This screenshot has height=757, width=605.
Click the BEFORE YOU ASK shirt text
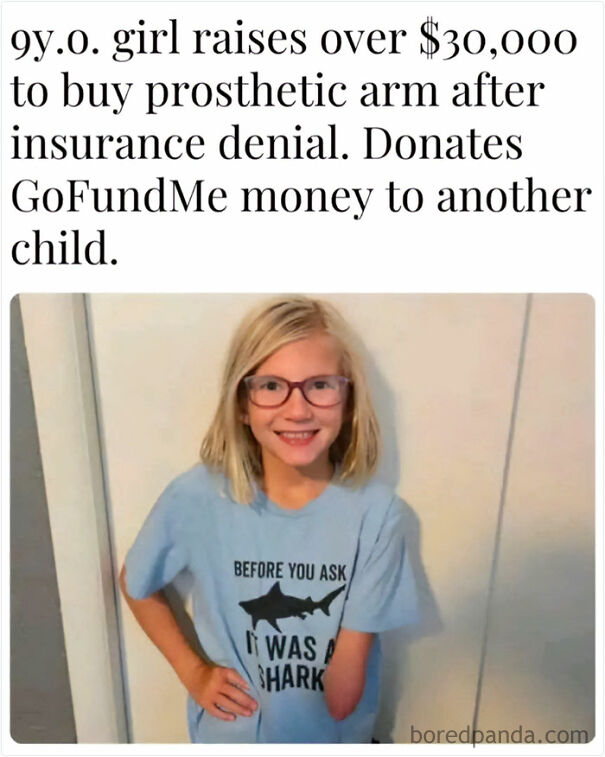pos(290,570)
